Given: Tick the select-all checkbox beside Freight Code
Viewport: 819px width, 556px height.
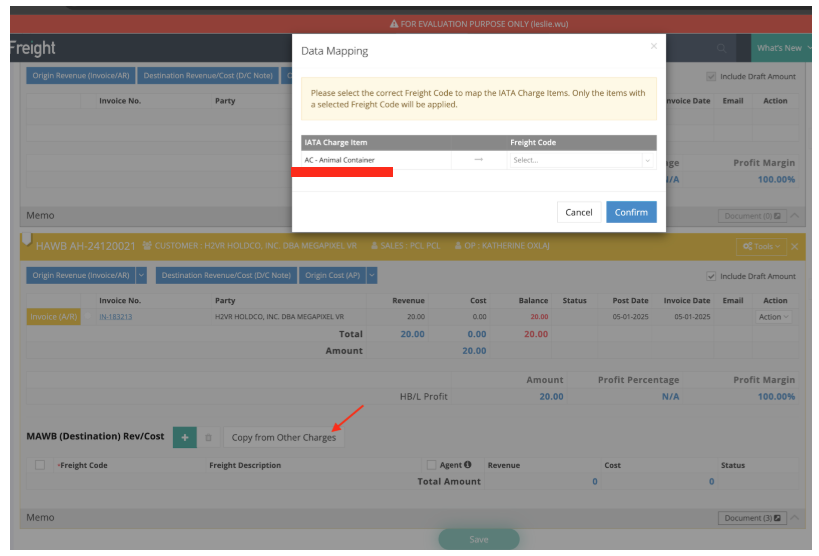Looking at the screenshot, I should point(40,465).
